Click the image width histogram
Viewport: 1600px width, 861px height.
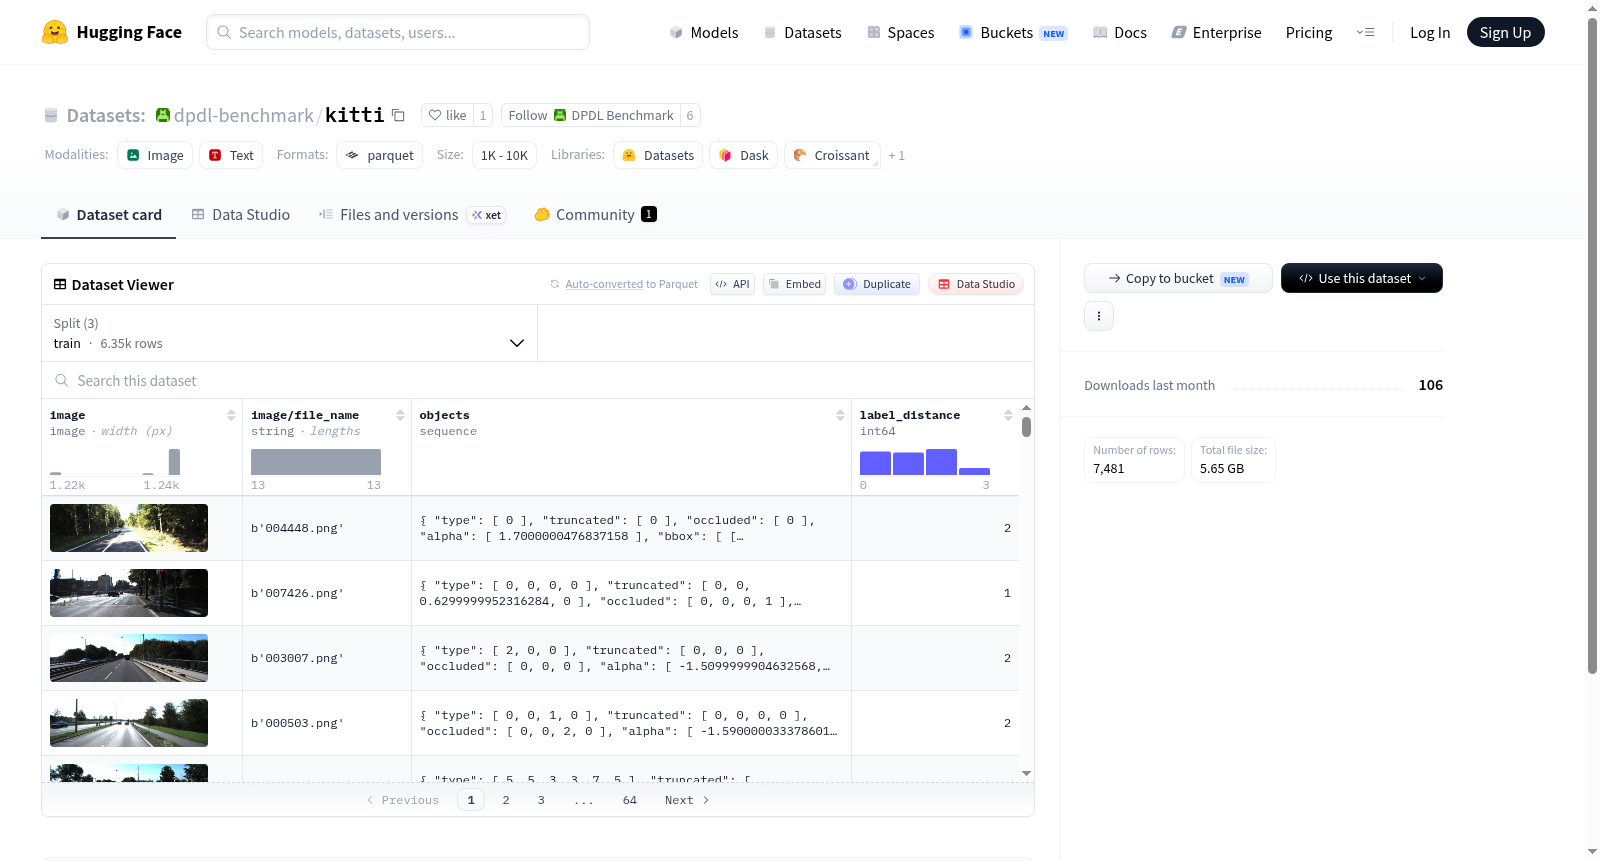(115, 462)
